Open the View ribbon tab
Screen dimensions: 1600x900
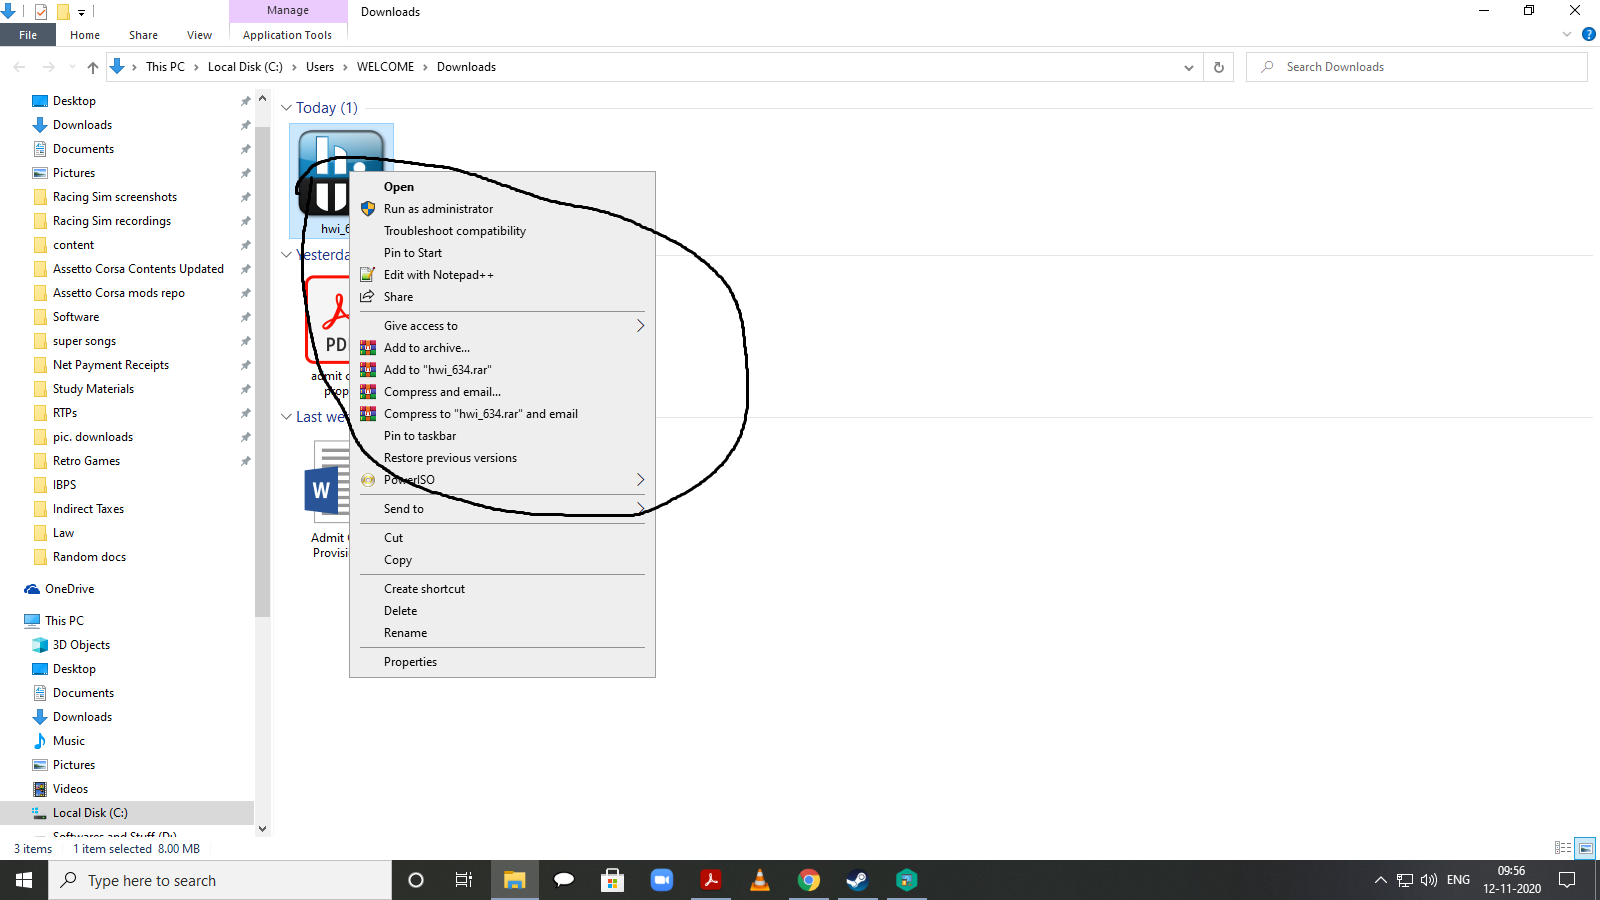point(199,35)
